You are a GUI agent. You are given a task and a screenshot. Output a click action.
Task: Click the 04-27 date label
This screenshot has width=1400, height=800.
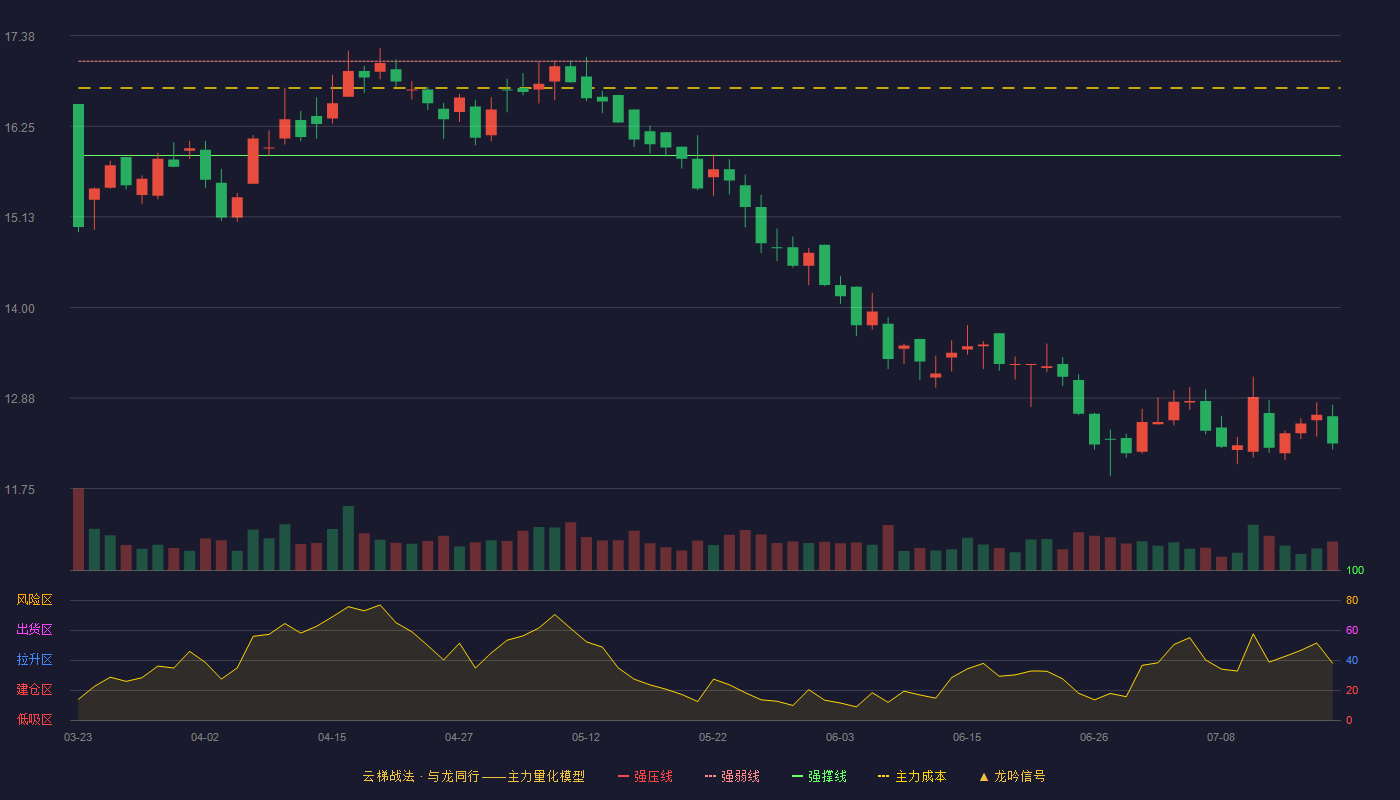[x=459, y=737]
